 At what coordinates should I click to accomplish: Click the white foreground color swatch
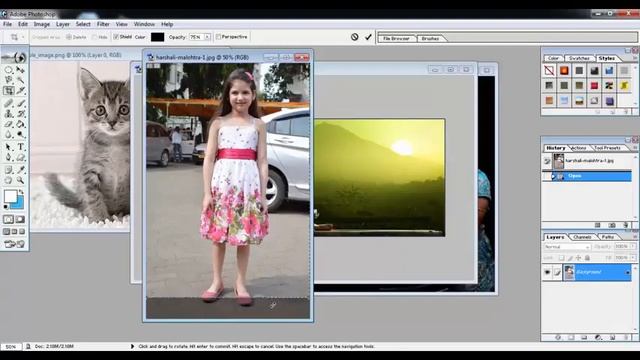10,196
